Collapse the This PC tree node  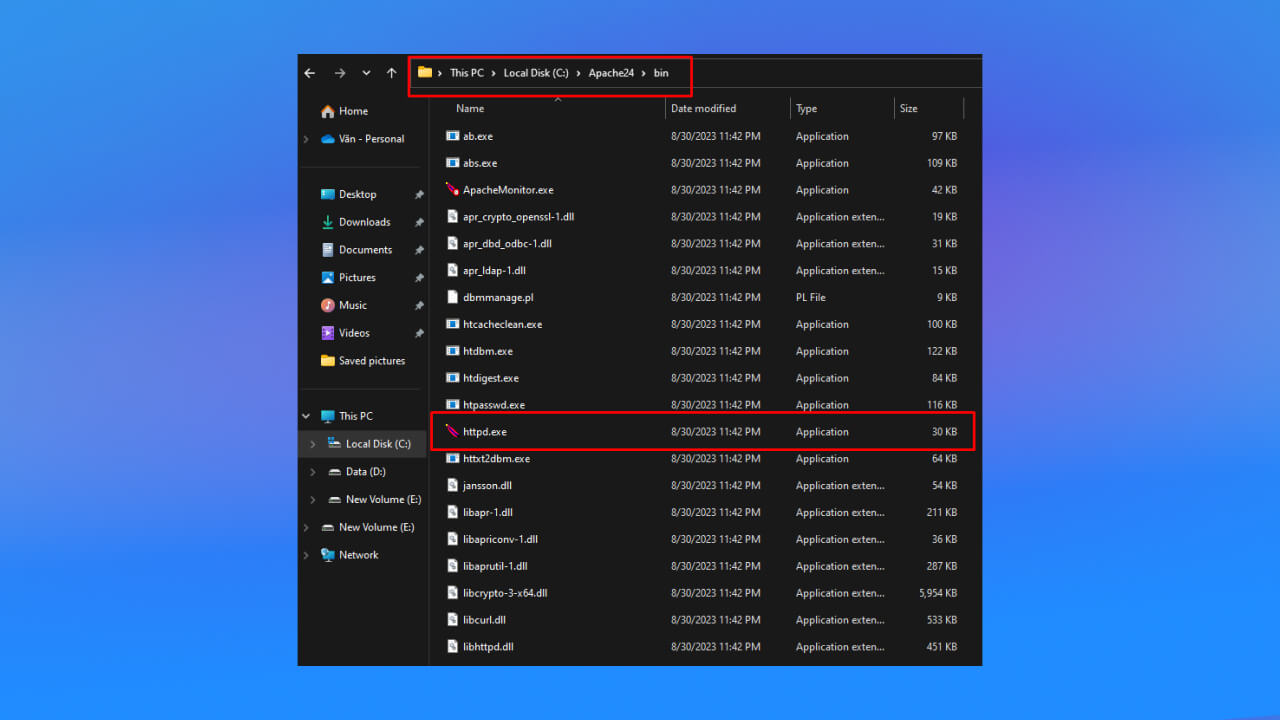[x=306, y=416]
